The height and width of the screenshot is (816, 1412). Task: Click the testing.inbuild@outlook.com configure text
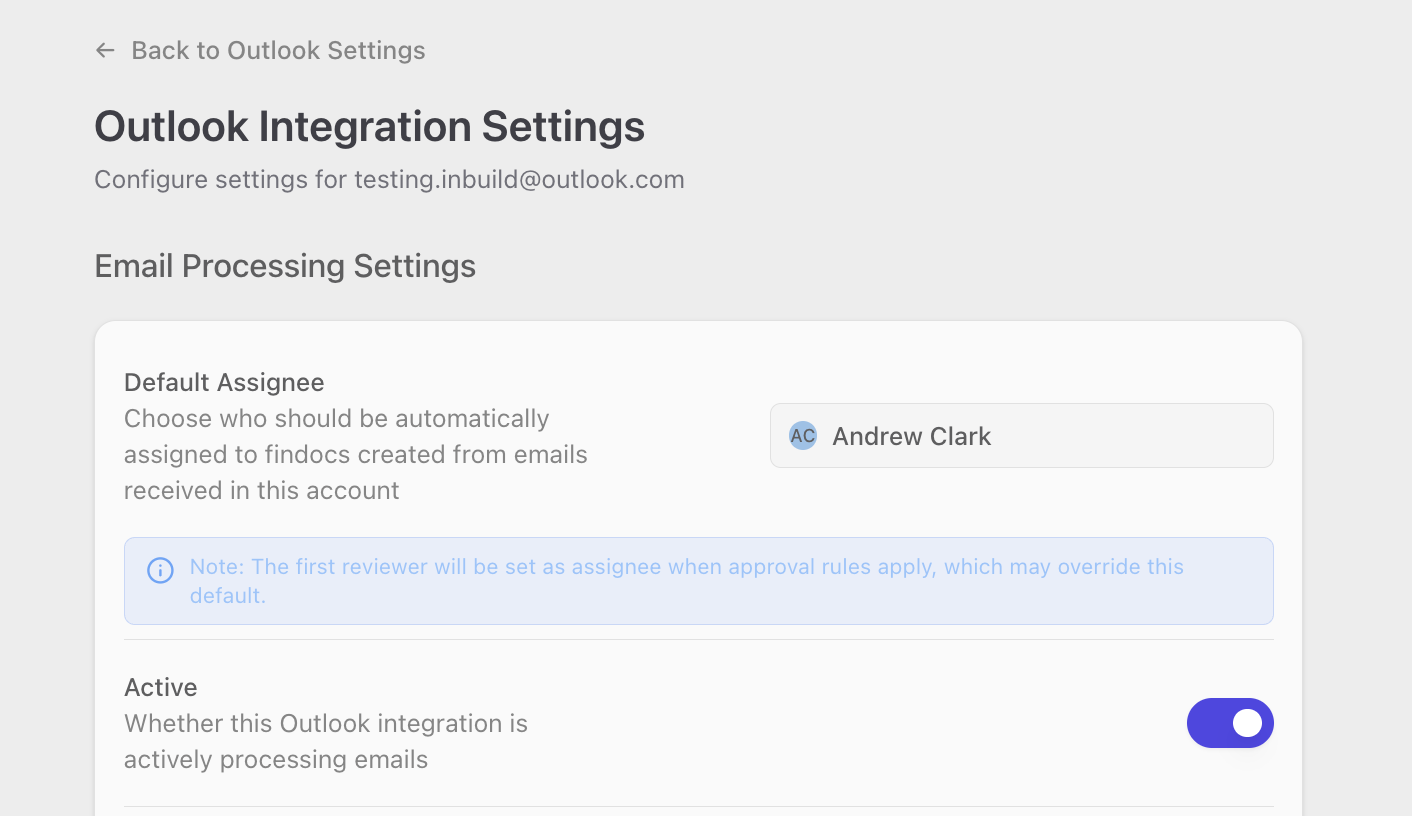(389, 180)
